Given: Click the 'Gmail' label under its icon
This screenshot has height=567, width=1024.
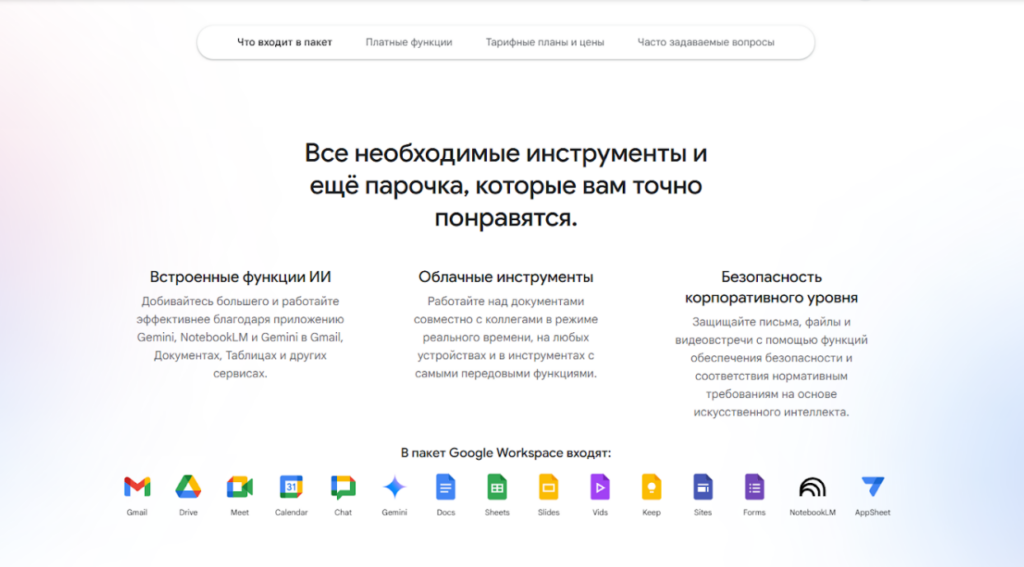Looking at the screenshot, I should pos(137,513).
